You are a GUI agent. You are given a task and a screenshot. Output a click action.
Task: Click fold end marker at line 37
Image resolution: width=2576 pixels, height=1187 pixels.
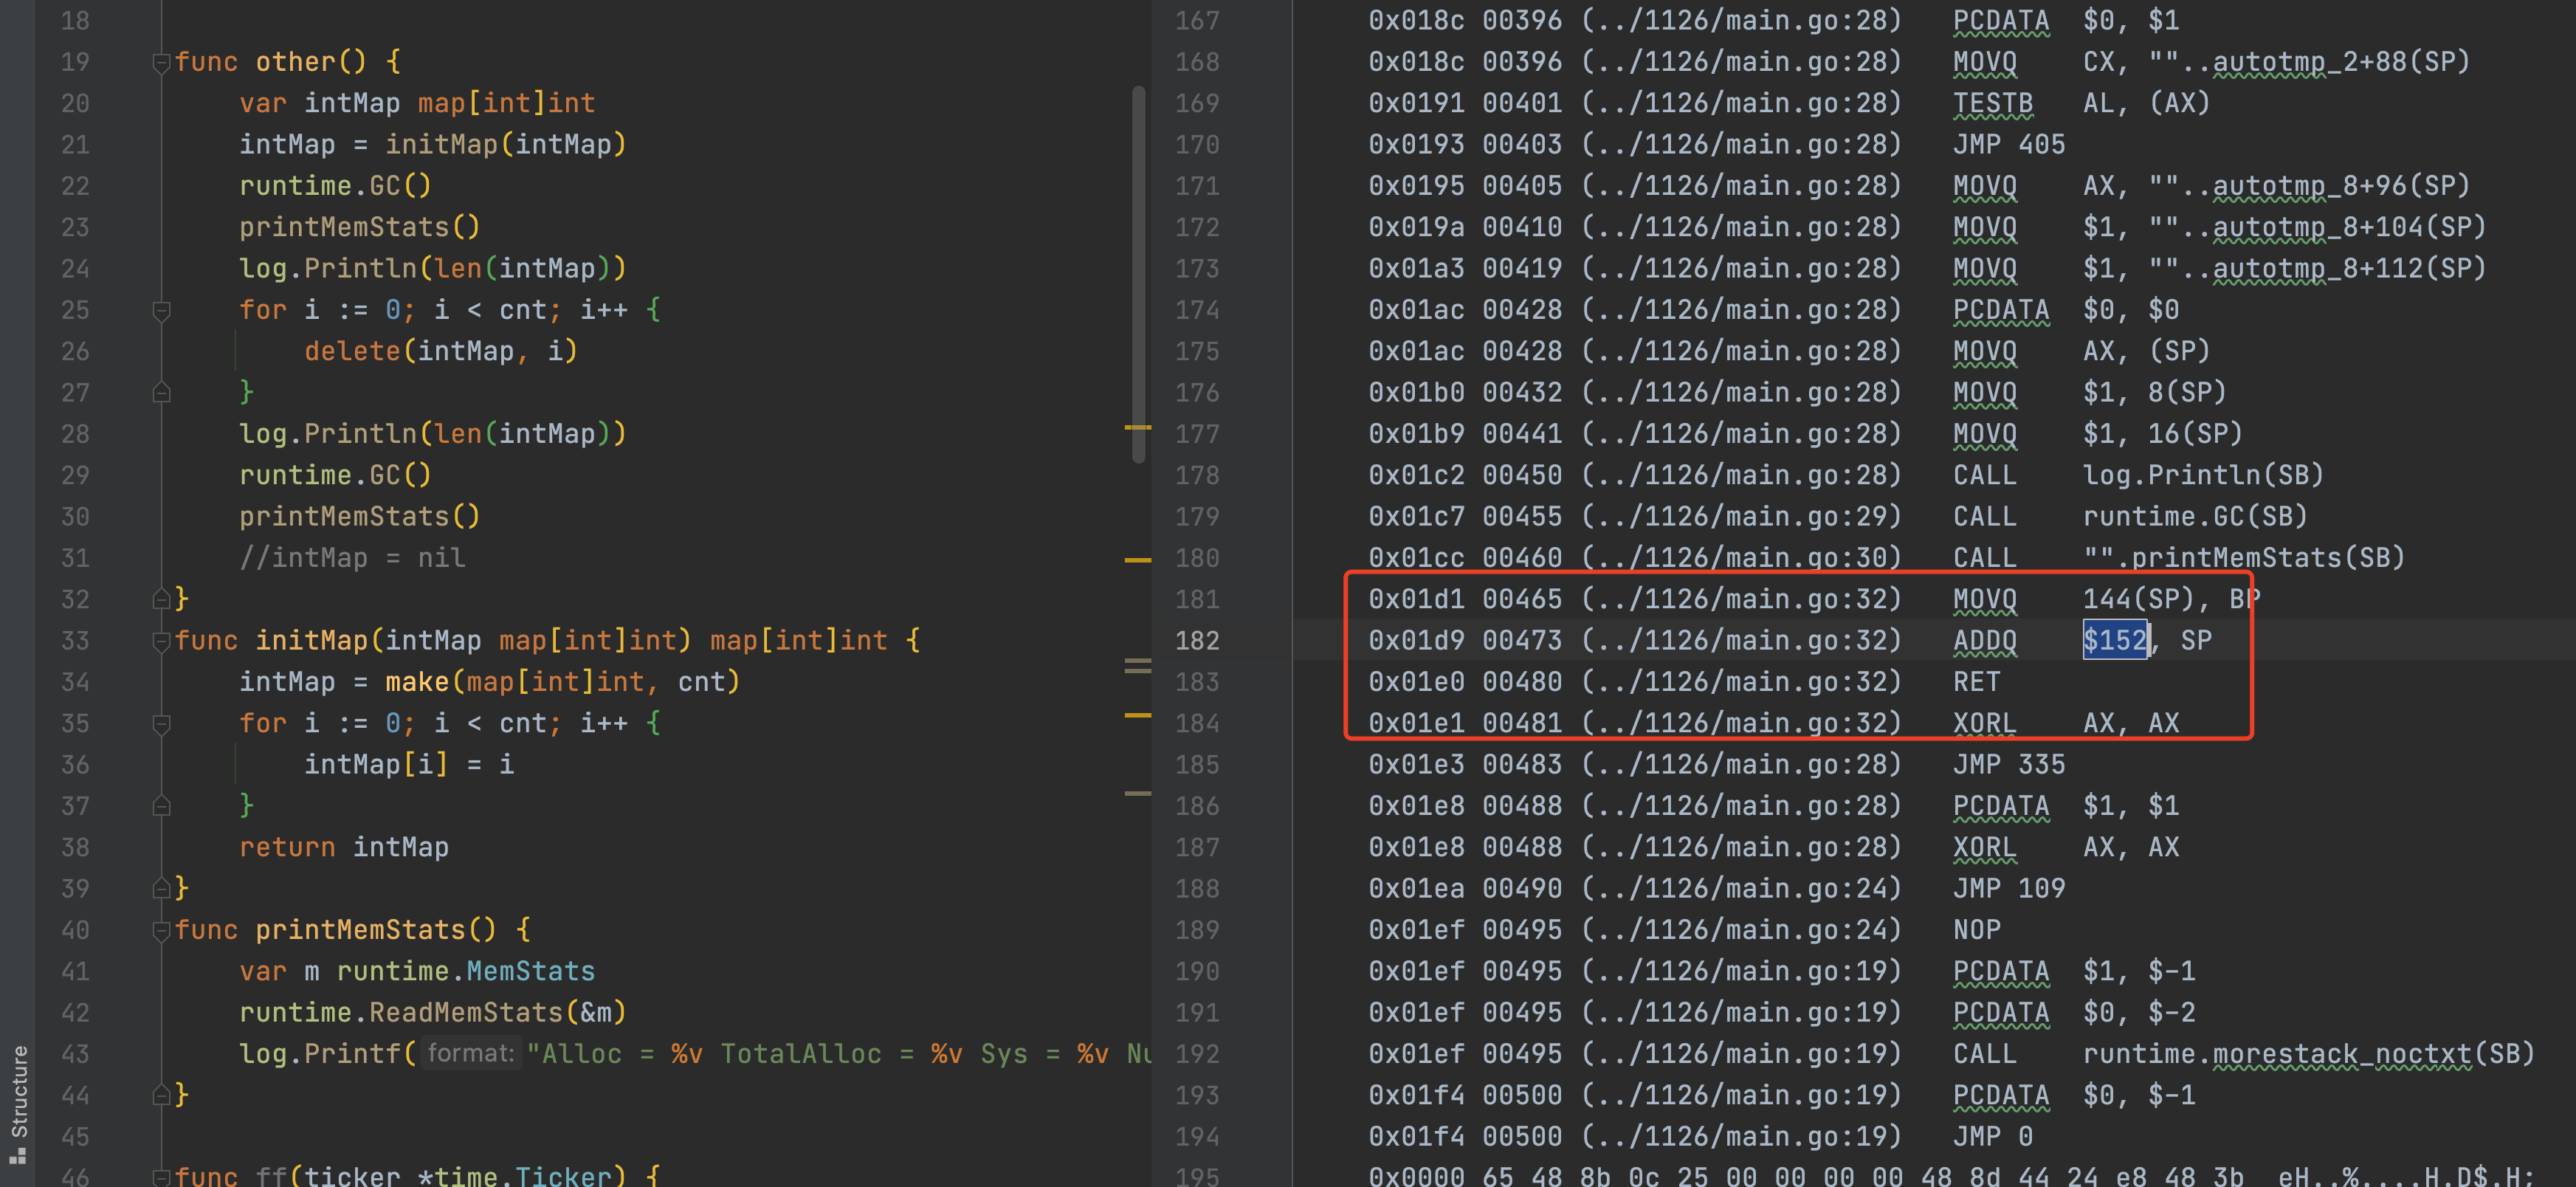point(161,806)
